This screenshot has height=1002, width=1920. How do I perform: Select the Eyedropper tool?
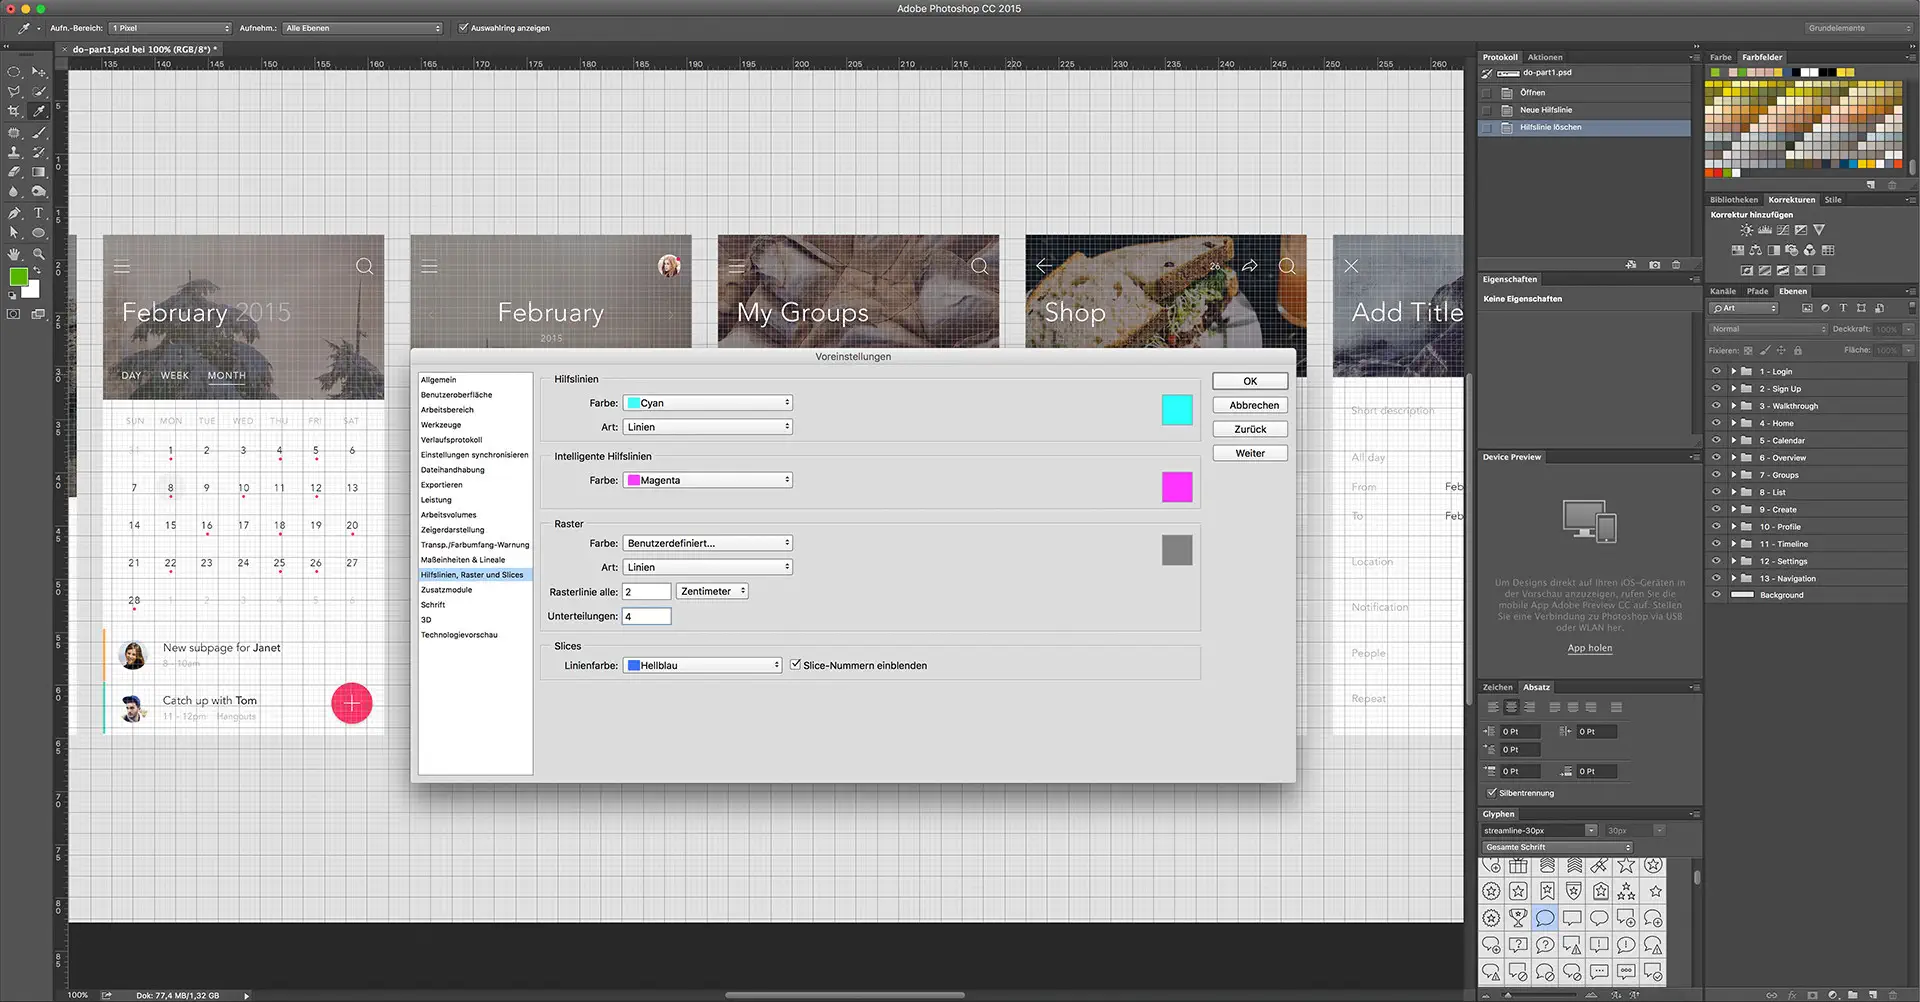[x=39, y=111]
